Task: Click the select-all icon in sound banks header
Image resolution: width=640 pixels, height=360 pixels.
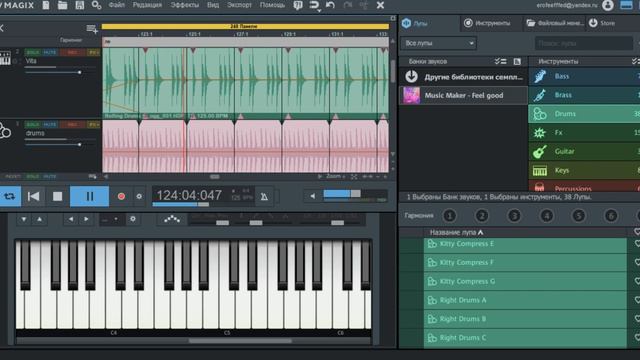Action: pos(500,61)
